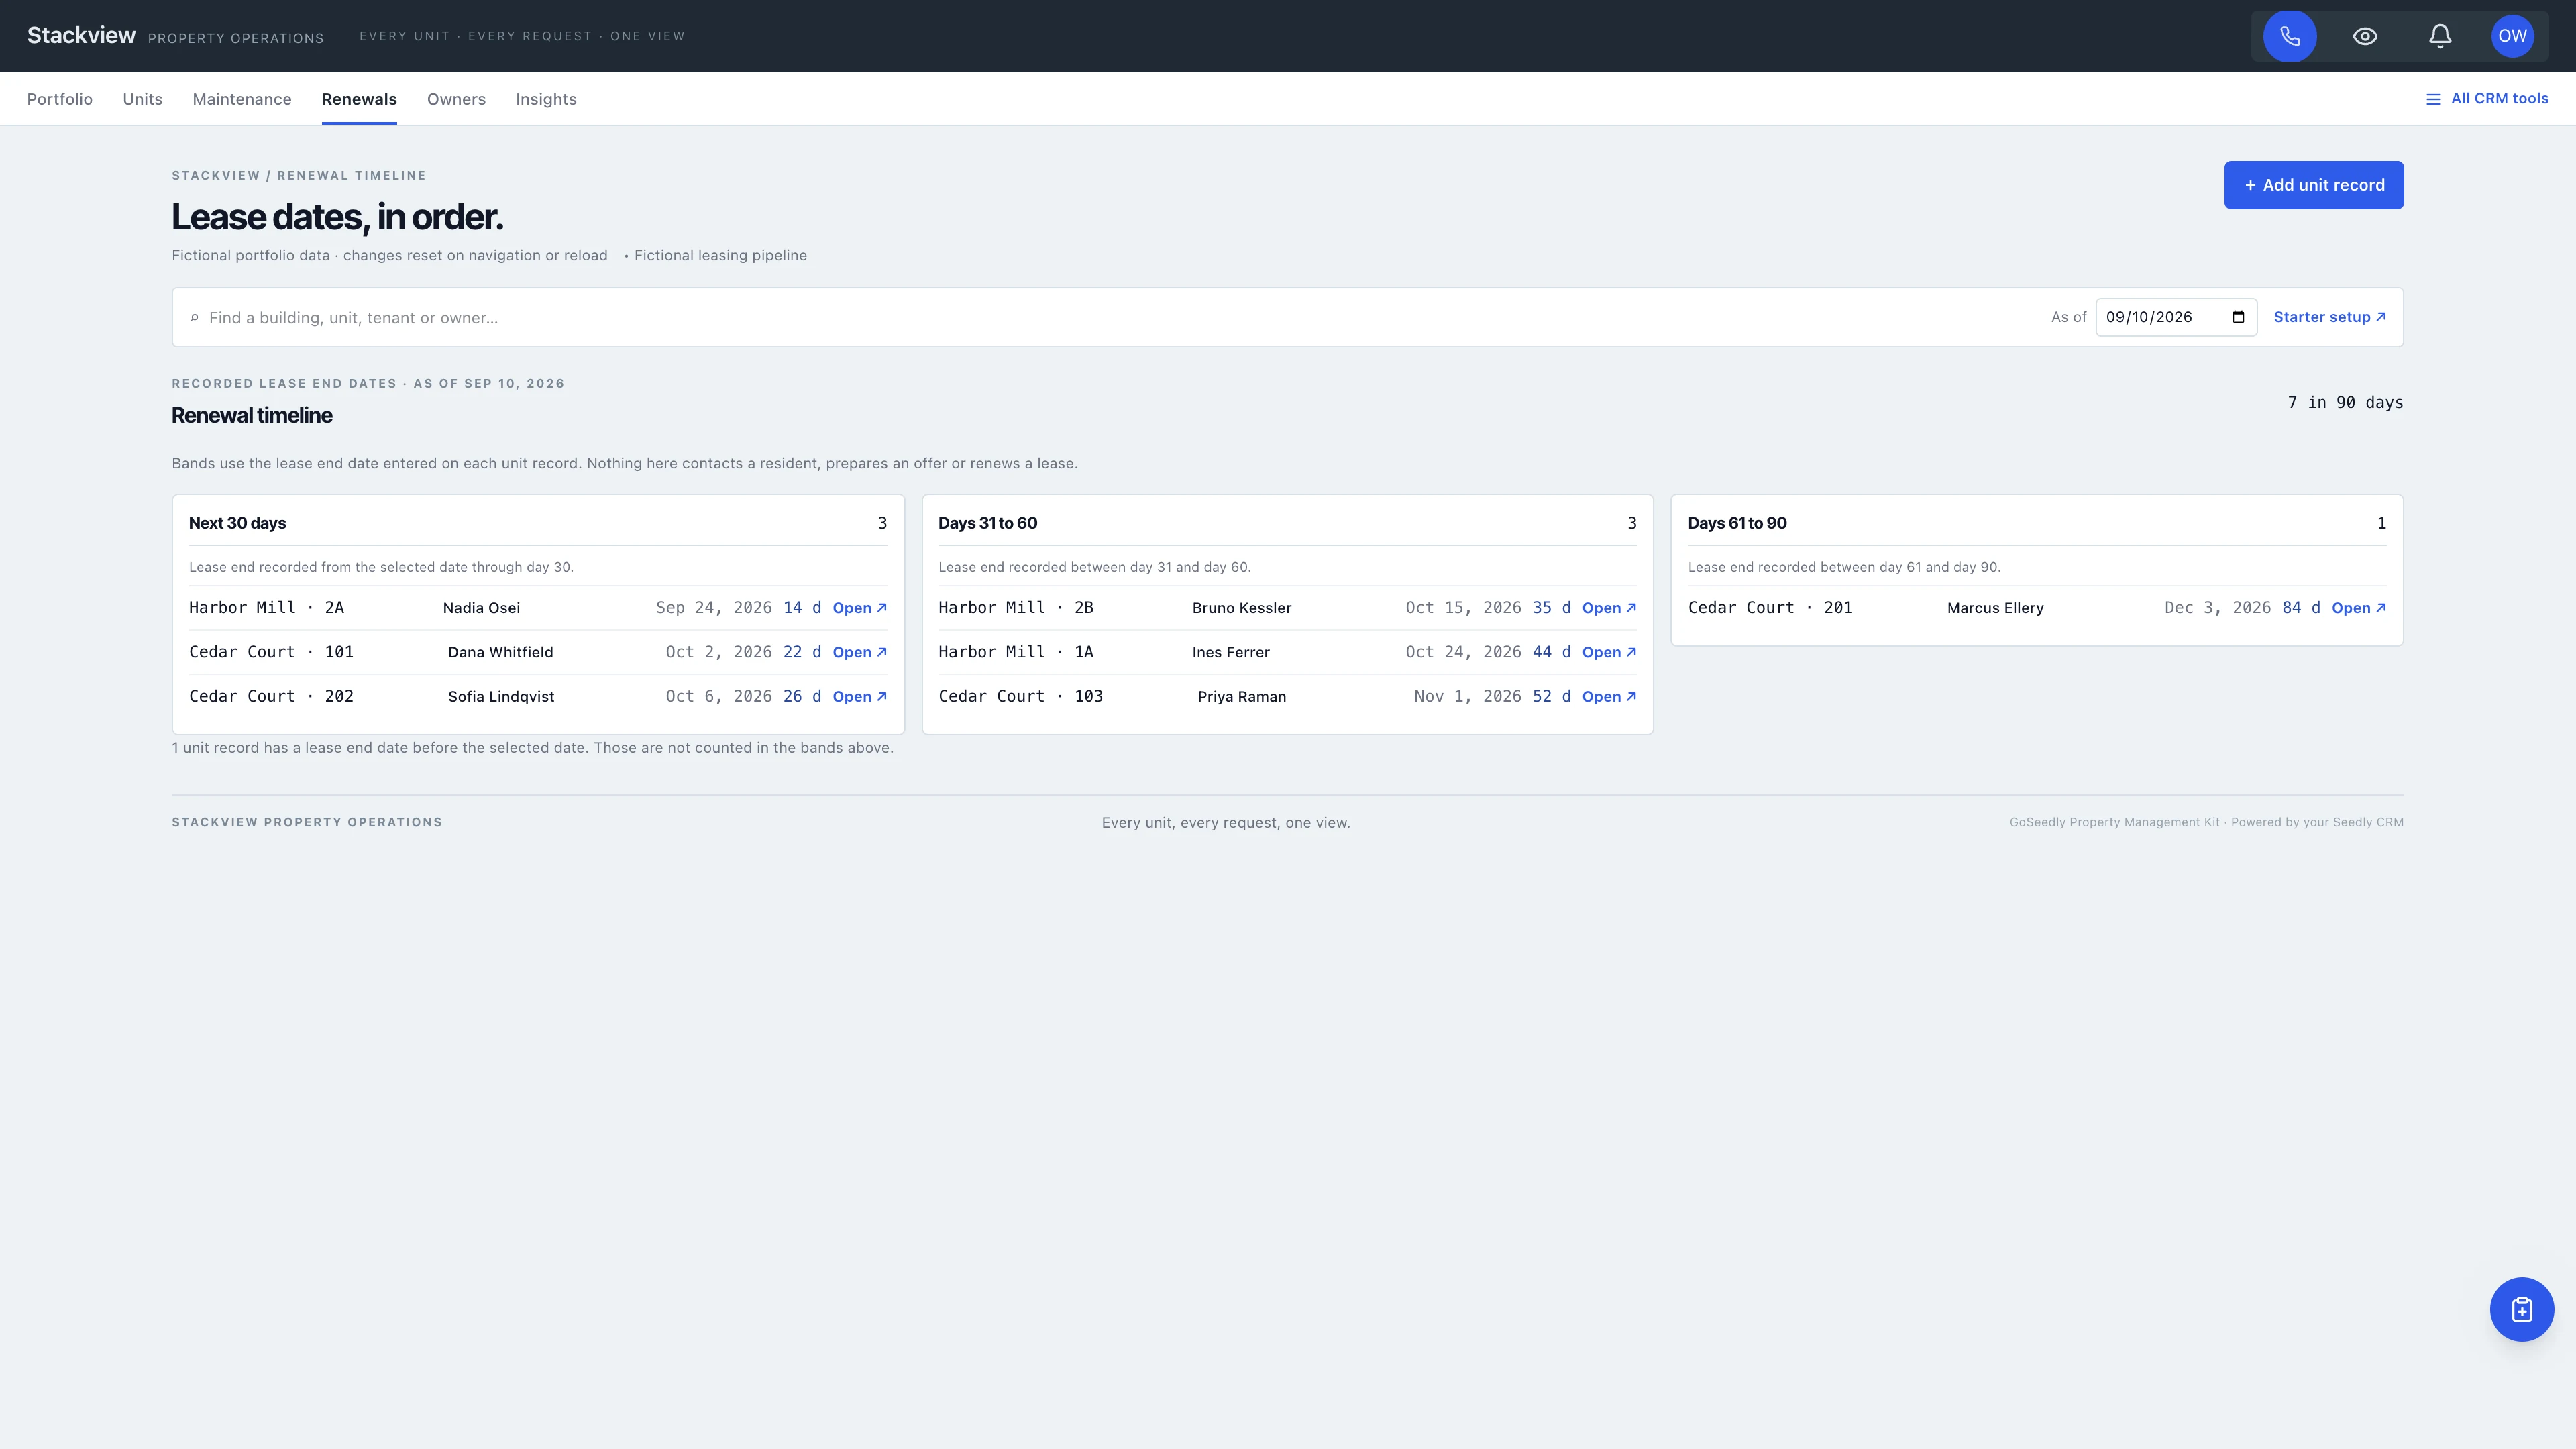This screenshot has height=1449, width=2576.
Task: Open the Starter setup link
Action: tap(2329, 317)
